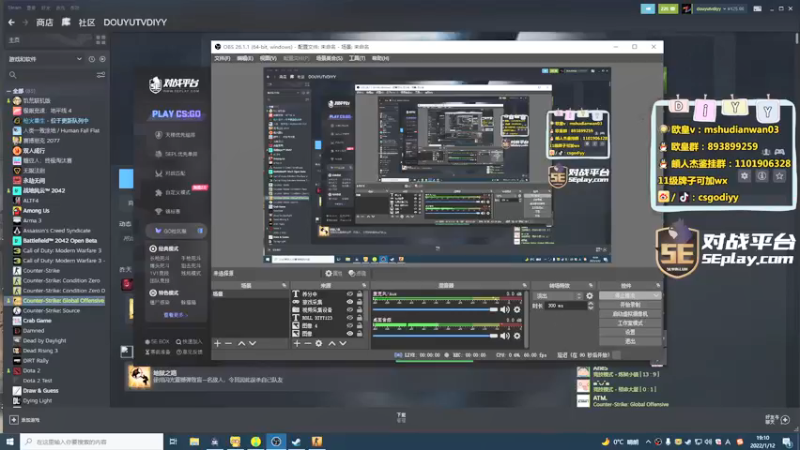Add a new scene in OBS Scenes panel
This screenshot has width=800, height=450.
[218, 343]
